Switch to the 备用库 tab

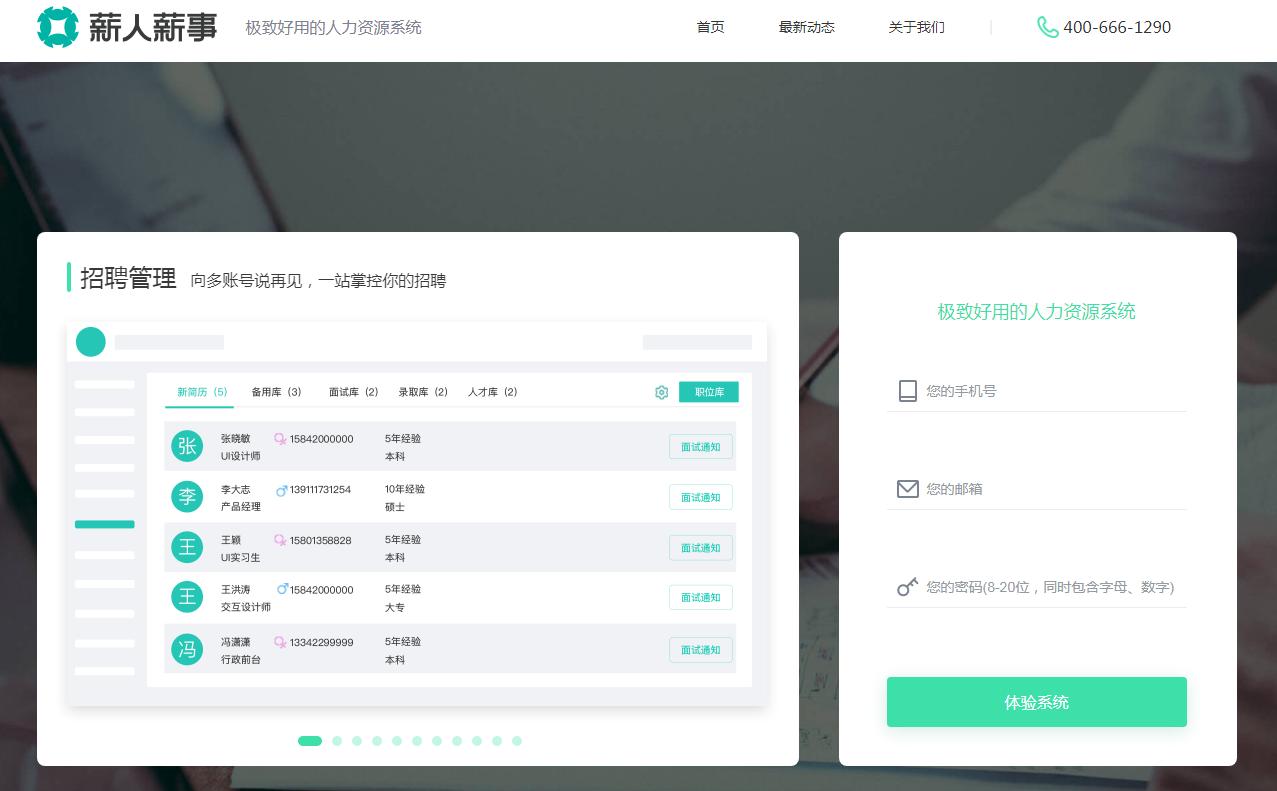[x=276, y=392]
